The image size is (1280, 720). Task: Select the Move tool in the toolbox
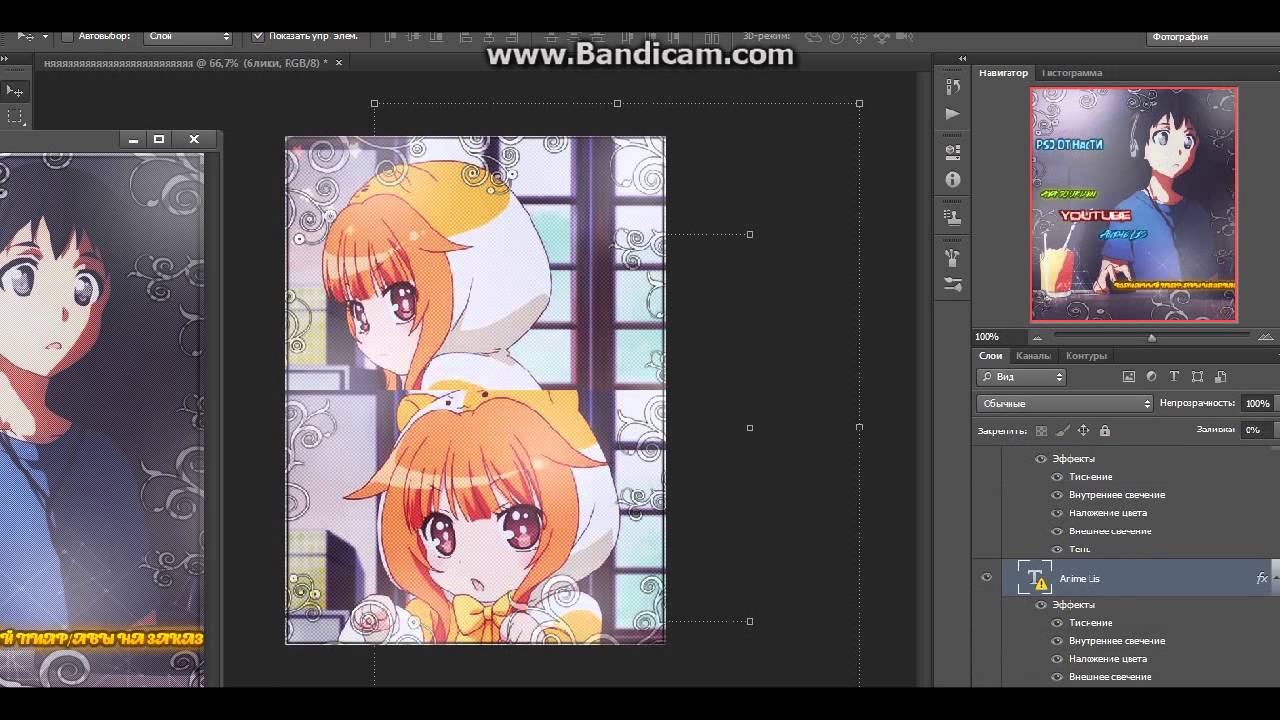point(14,91)
